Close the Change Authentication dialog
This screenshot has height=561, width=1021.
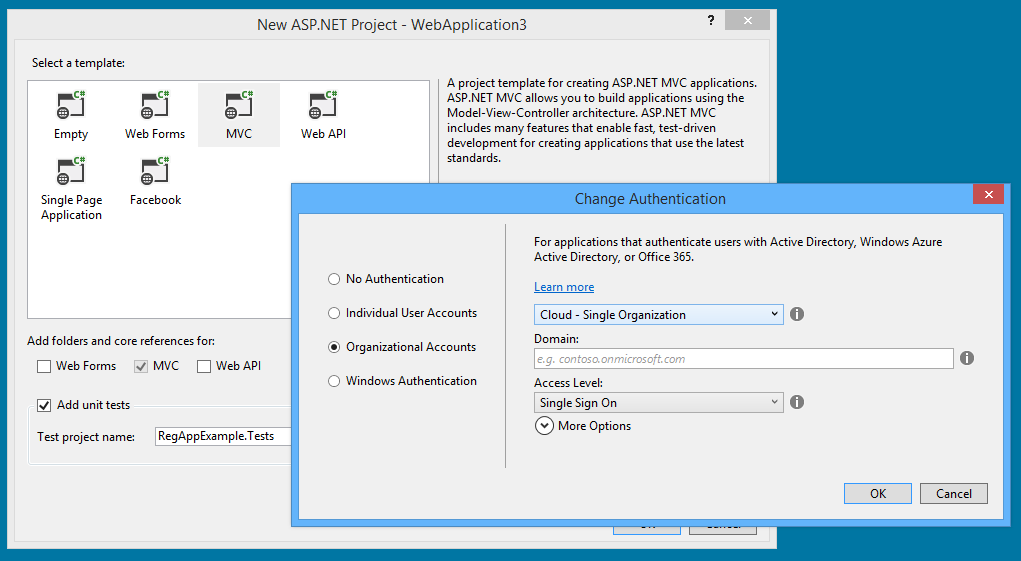(988, 194)
